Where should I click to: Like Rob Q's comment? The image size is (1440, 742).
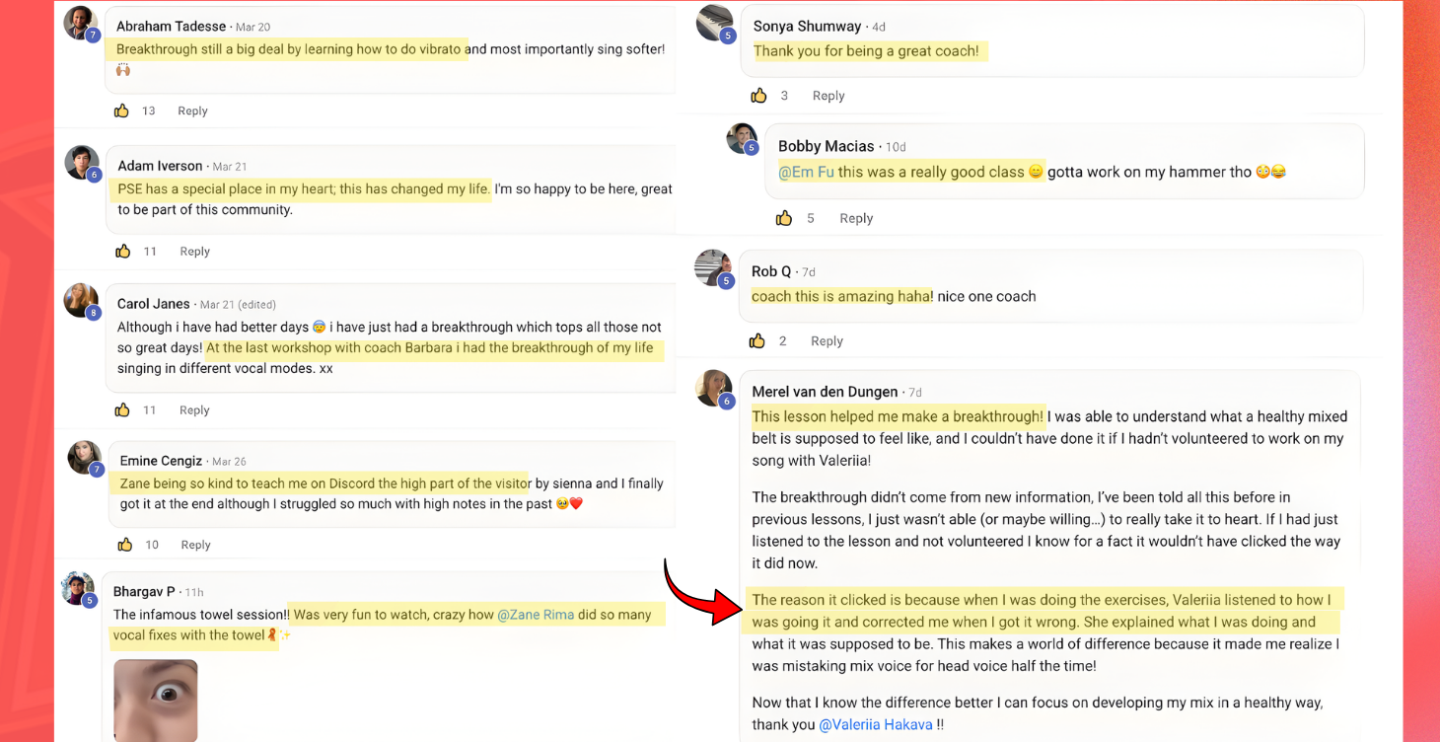point(757,341)
